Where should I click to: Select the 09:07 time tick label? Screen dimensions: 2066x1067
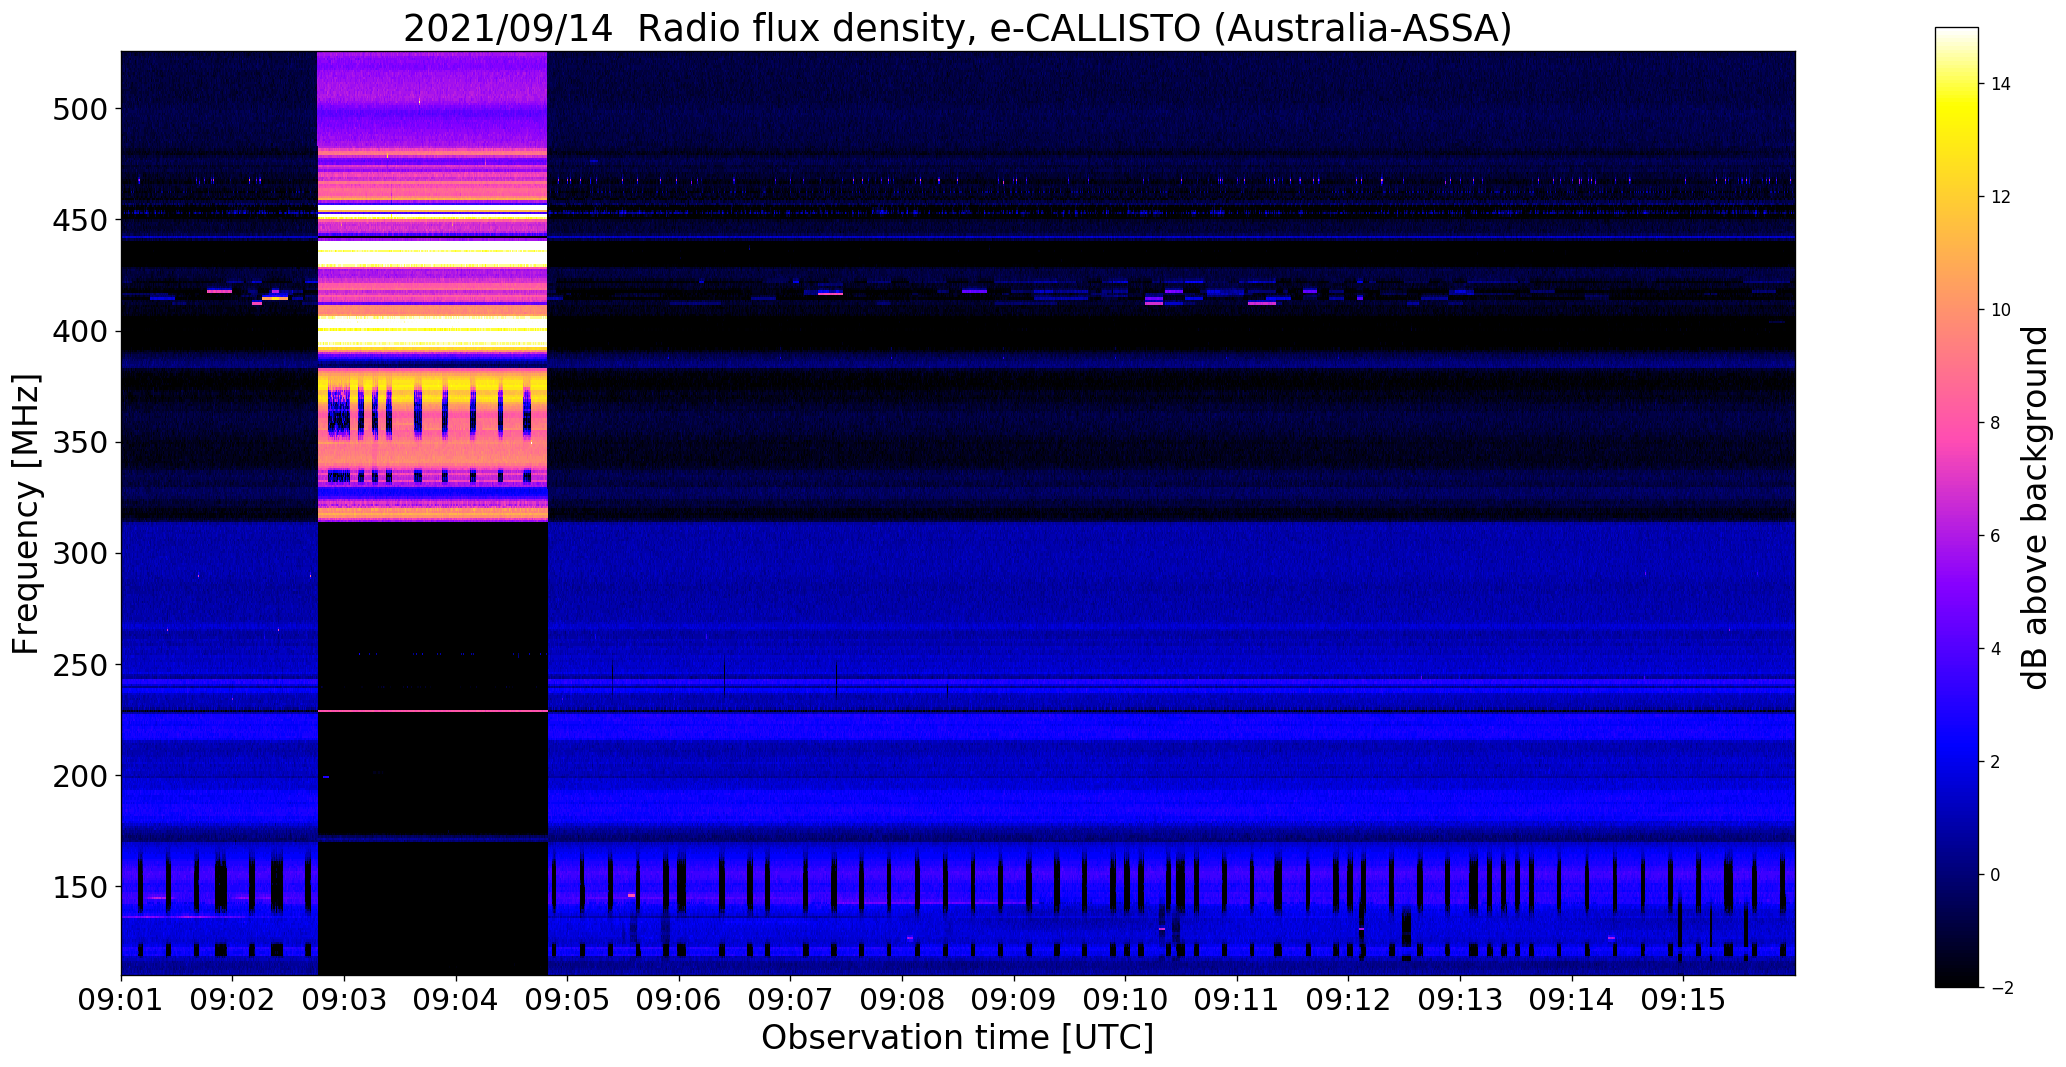pyautogui.click(x=791, y=1001)
